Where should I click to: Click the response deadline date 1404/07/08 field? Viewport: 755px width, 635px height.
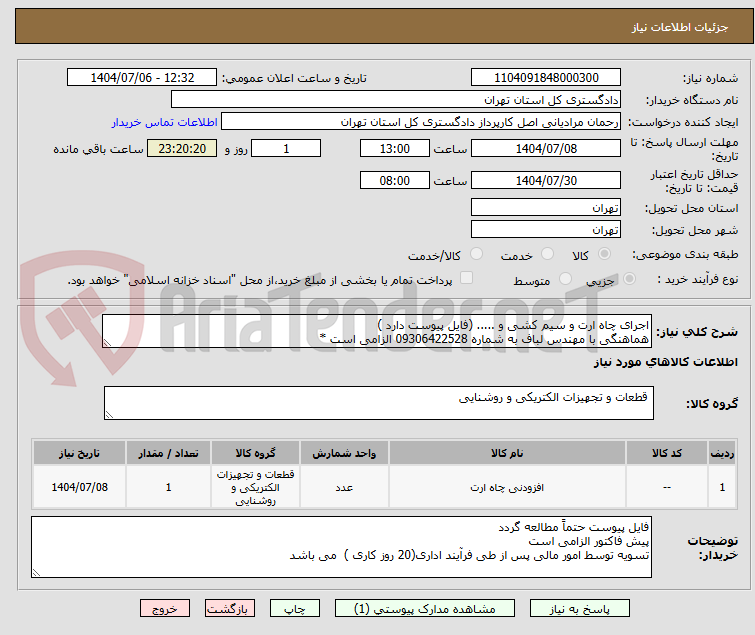546,148
